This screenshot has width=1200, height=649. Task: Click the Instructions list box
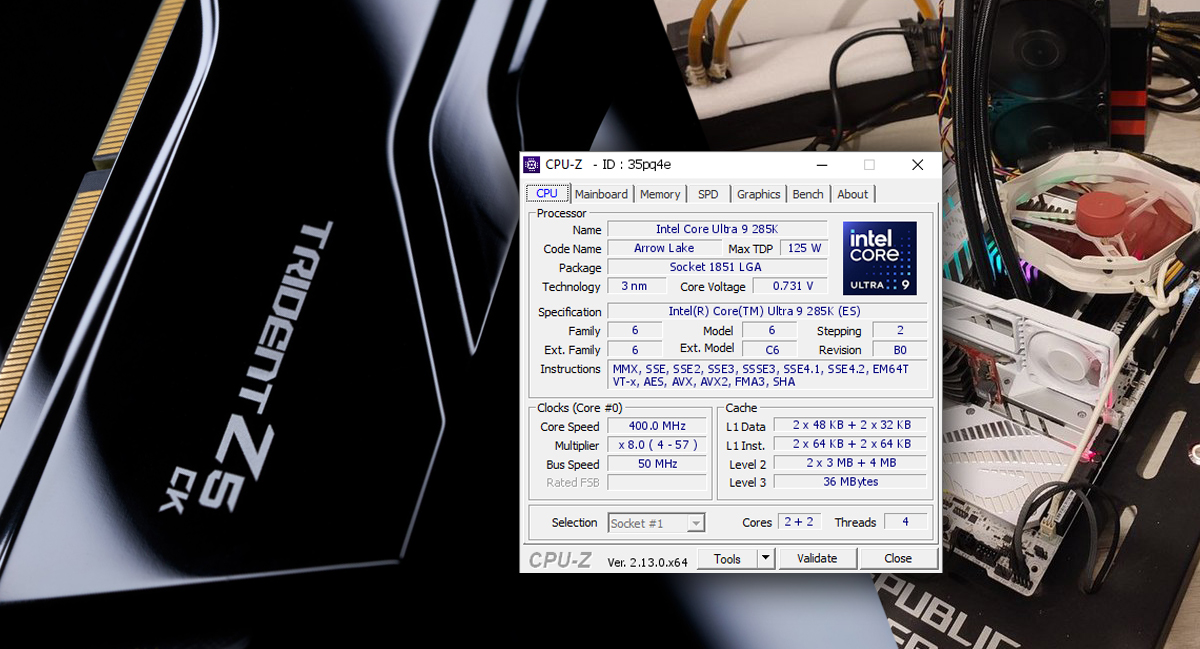point(766,375)
